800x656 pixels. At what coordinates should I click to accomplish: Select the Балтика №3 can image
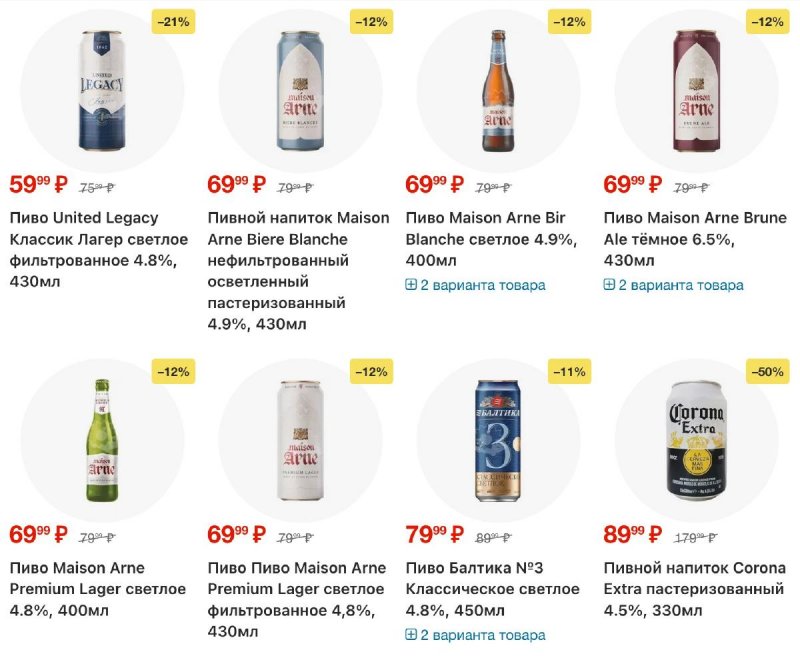pyautogui.click(x=498, y=440)
